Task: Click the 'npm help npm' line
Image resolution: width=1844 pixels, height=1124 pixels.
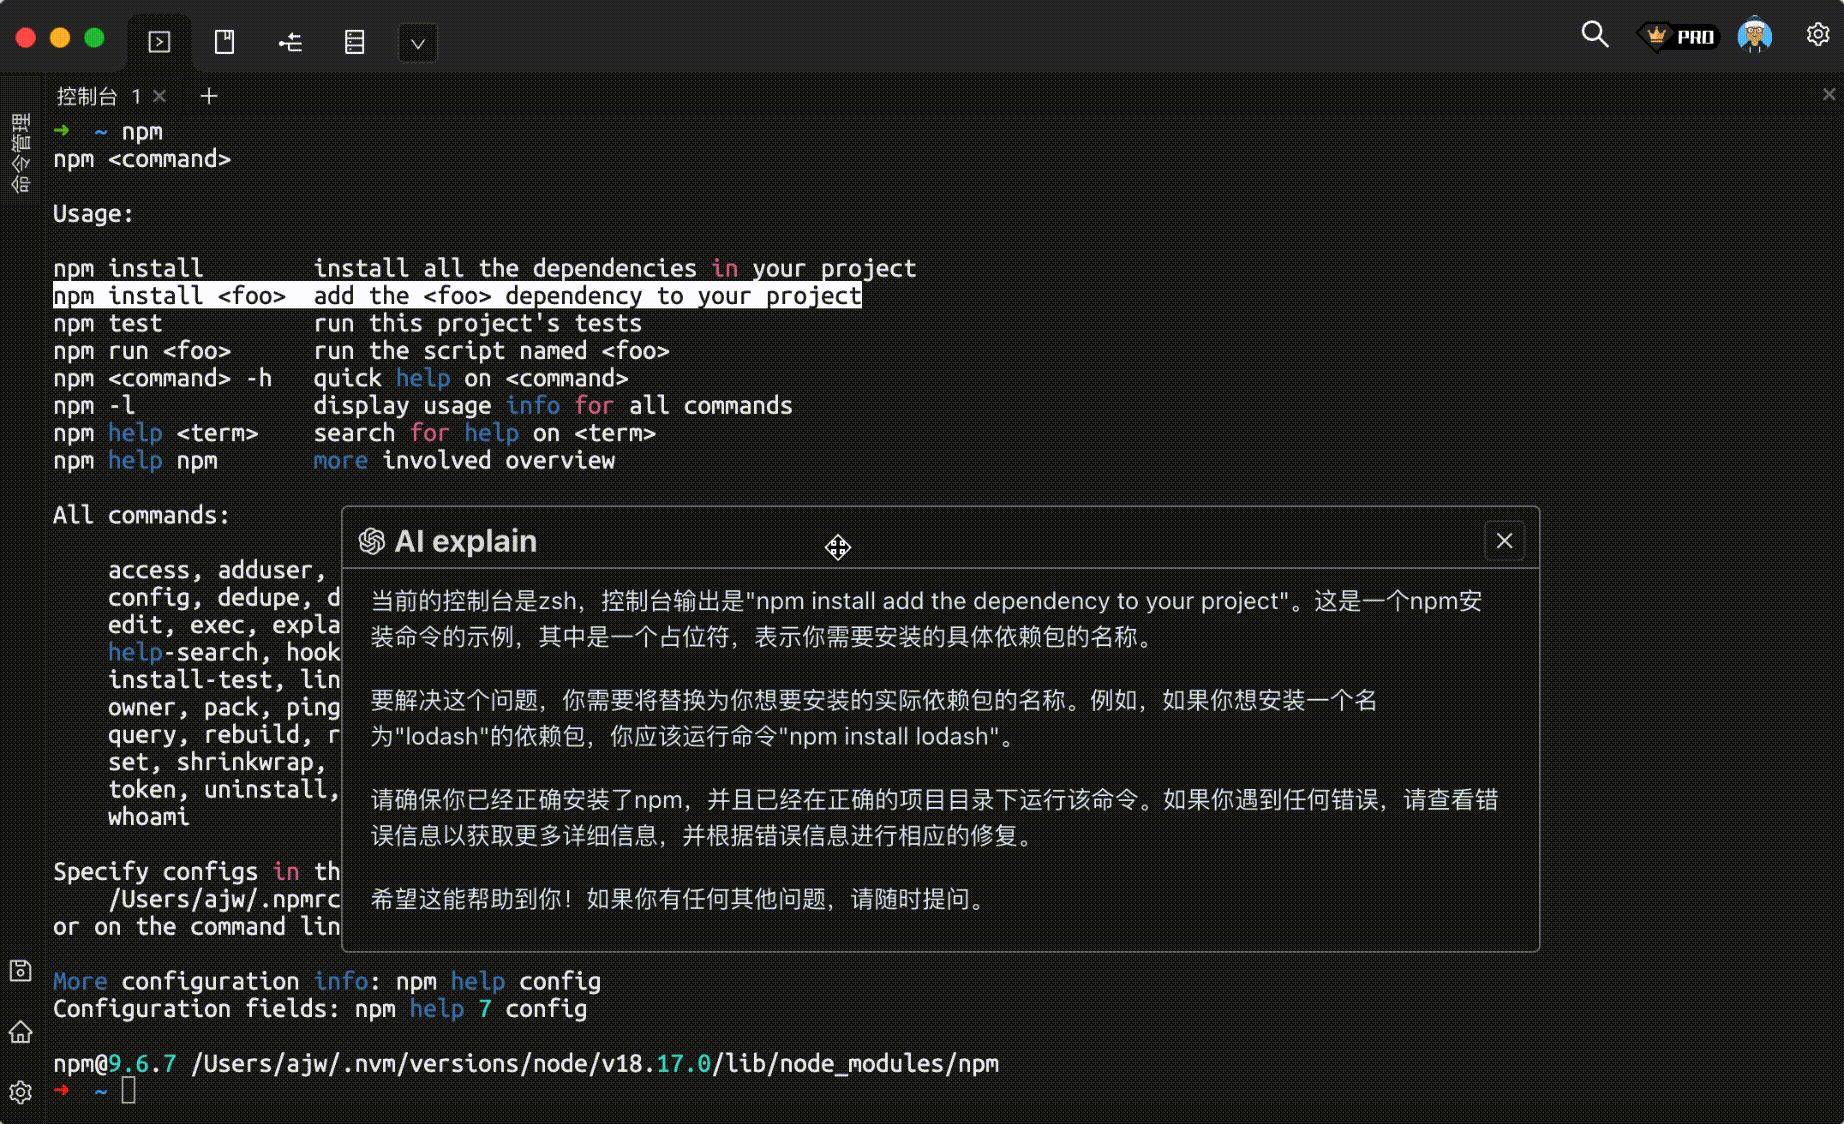Action: pyautogui.click(x=334, y=461)
